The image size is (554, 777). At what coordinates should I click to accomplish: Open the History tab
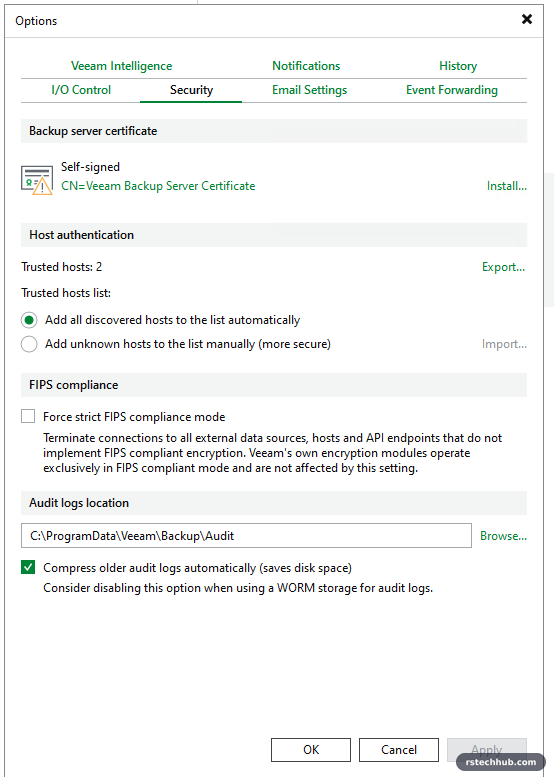(x=458, y=66)
